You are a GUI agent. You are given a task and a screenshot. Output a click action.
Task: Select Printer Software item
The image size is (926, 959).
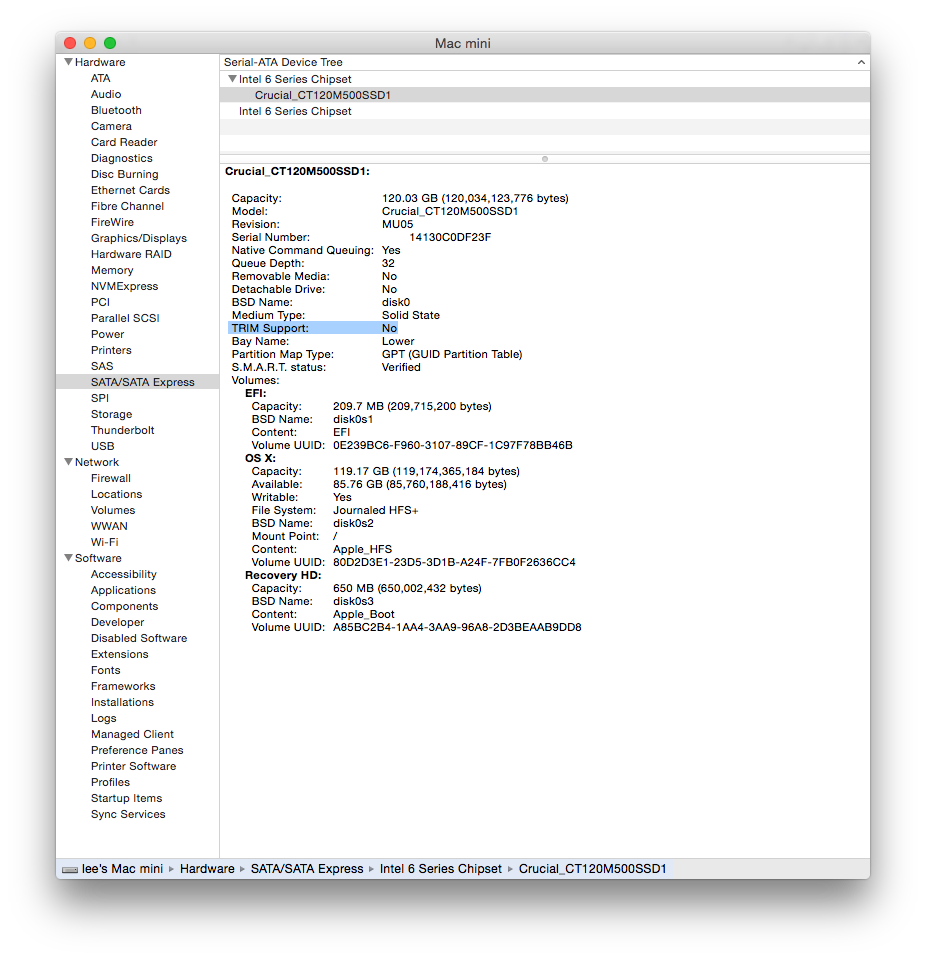pos(133,766)
